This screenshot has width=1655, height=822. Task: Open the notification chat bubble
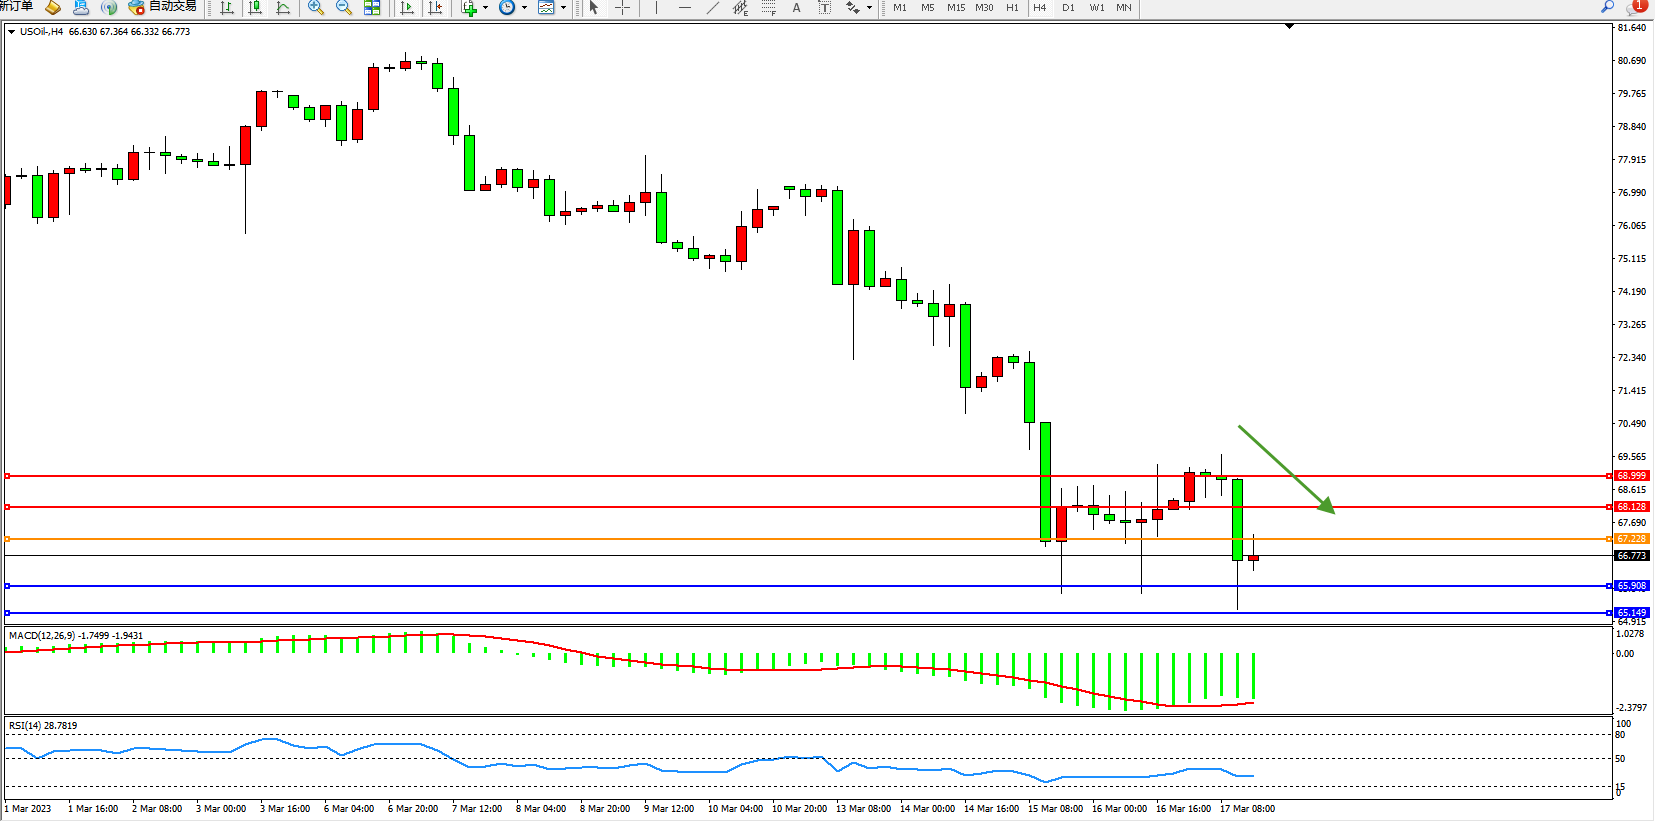click(x=1636, y=7)
